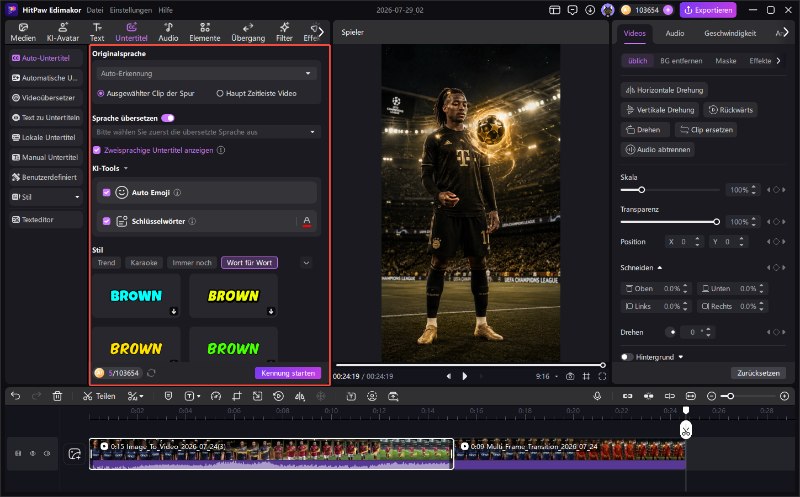
Task: Click the Kennung starten button
Action: 288,373
